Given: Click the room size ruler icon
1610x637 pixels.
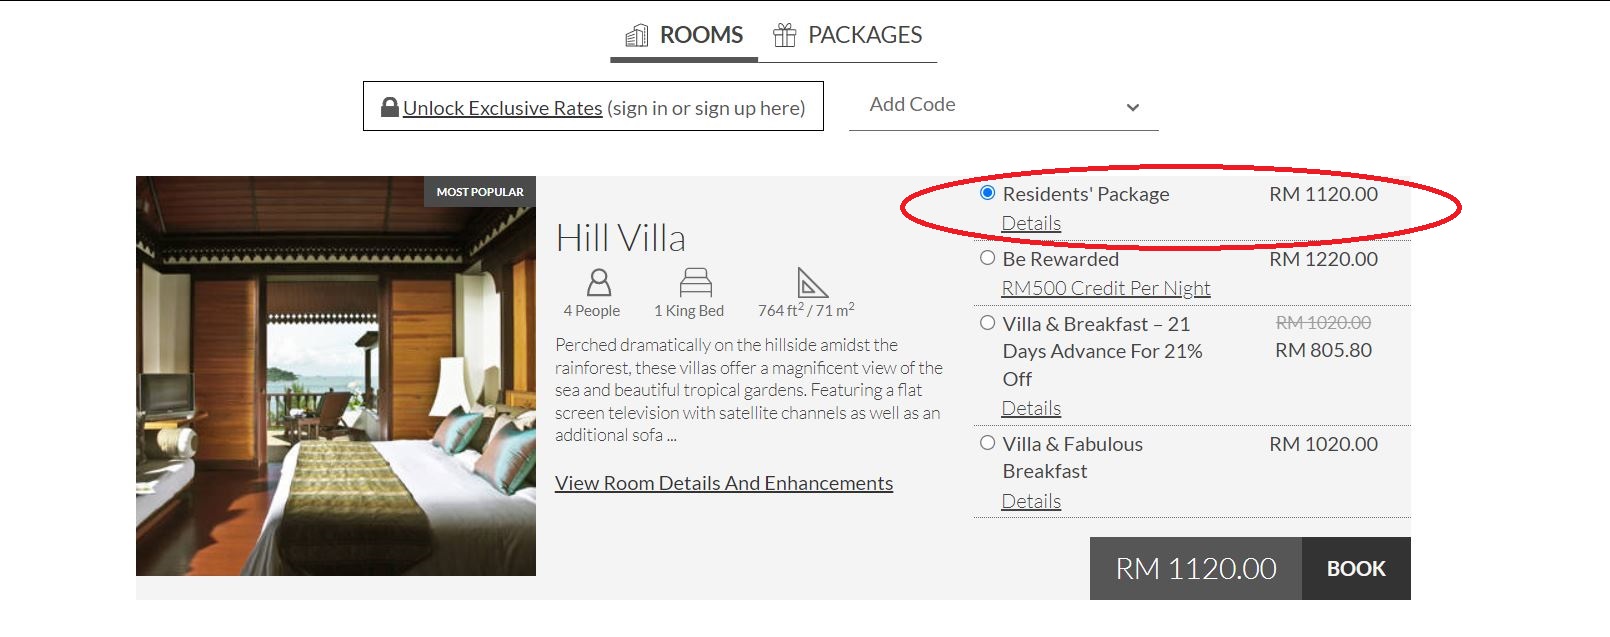Looking at the screenshot, I should click(x=812, y=282).
